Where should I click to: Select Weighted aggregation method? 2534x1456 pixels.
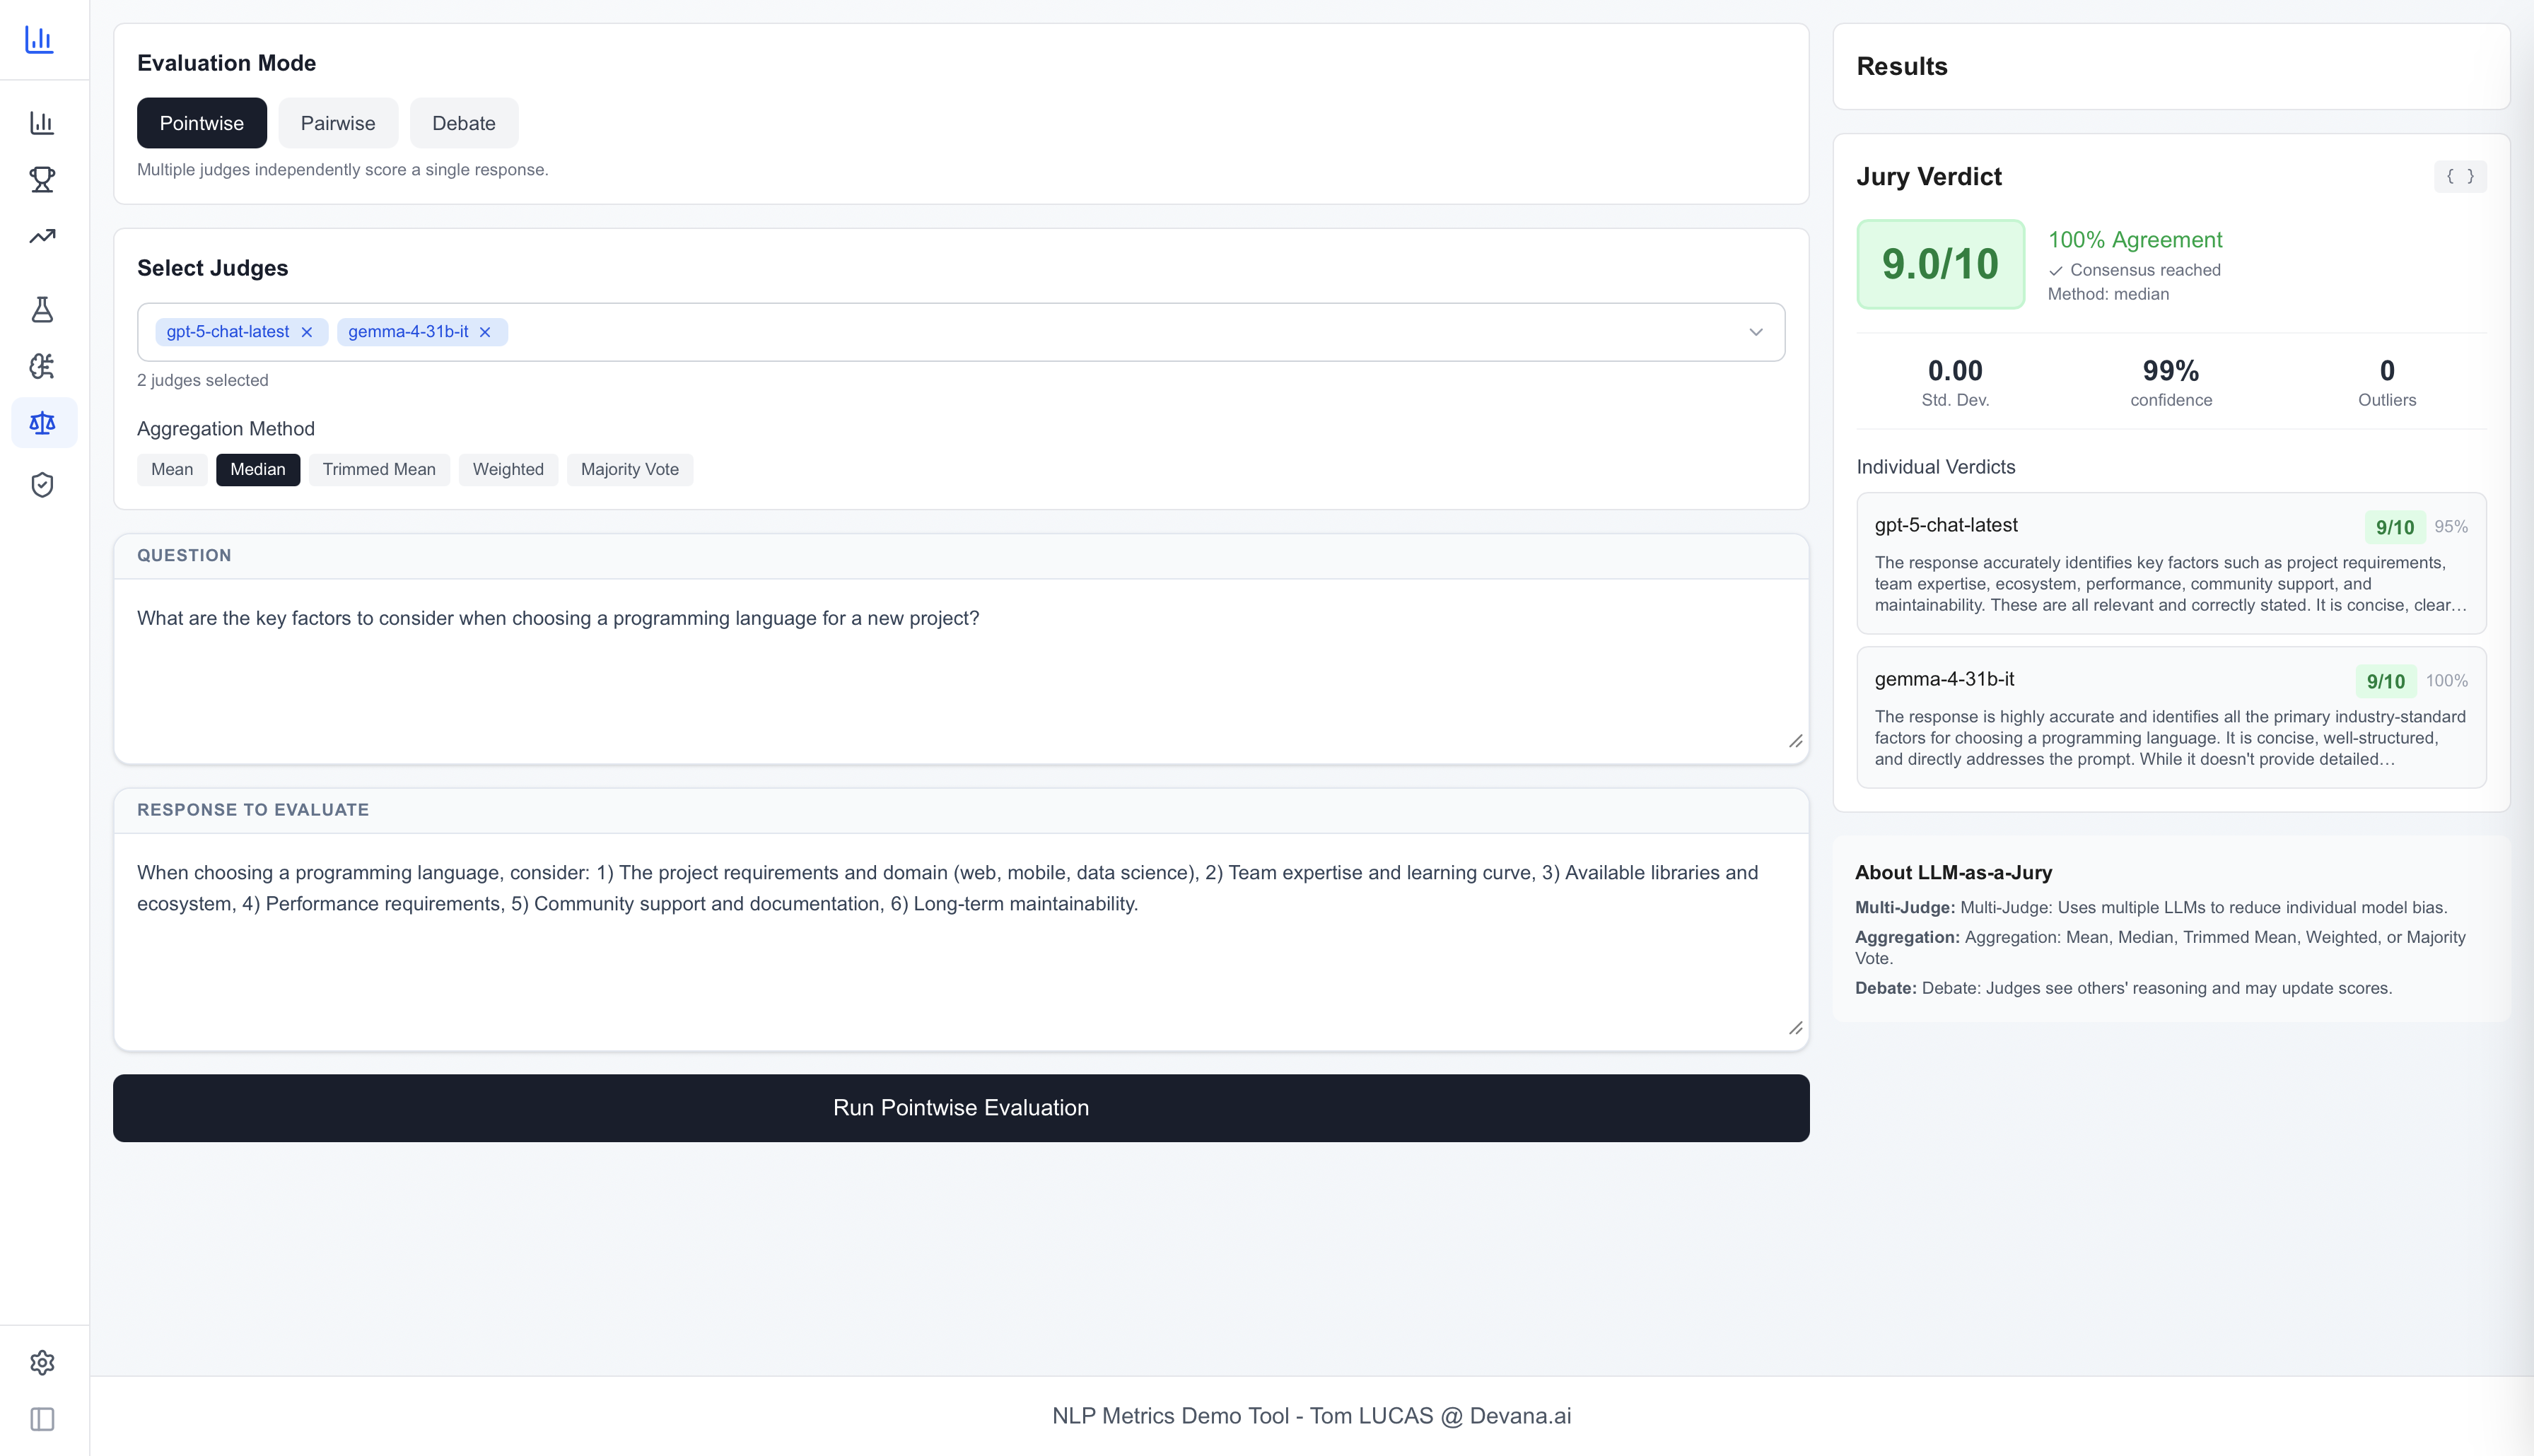(x=508, y=470)
